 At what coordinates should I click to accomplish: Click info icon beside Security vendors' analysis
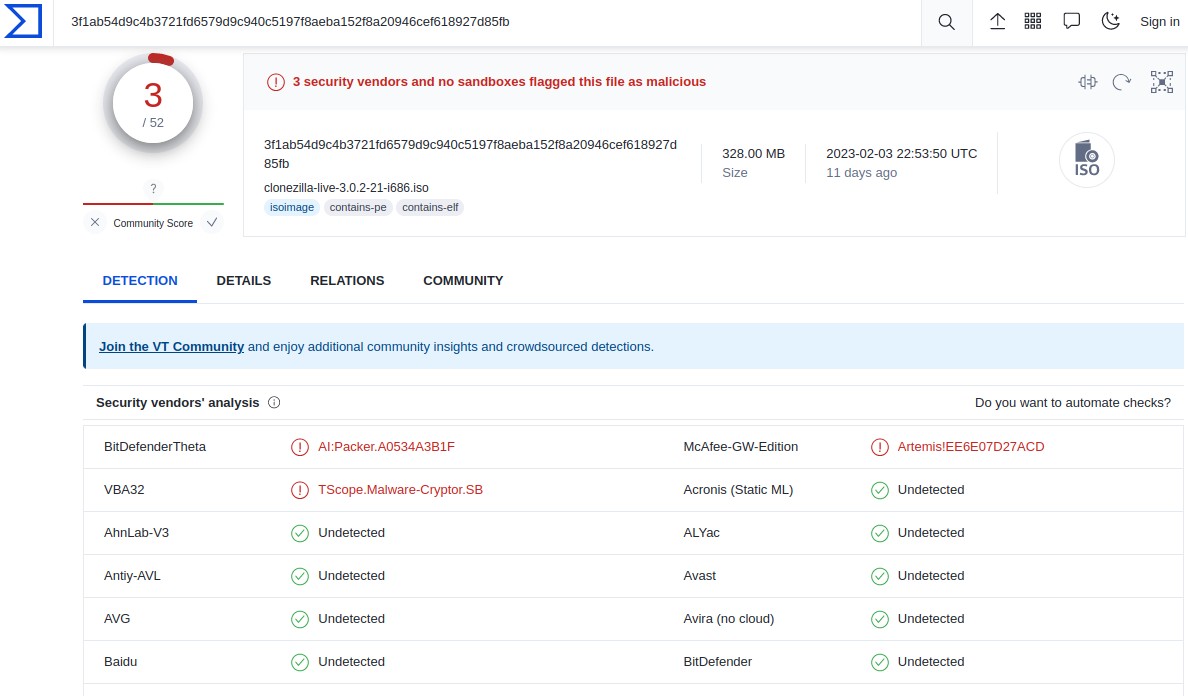point(274,403)
